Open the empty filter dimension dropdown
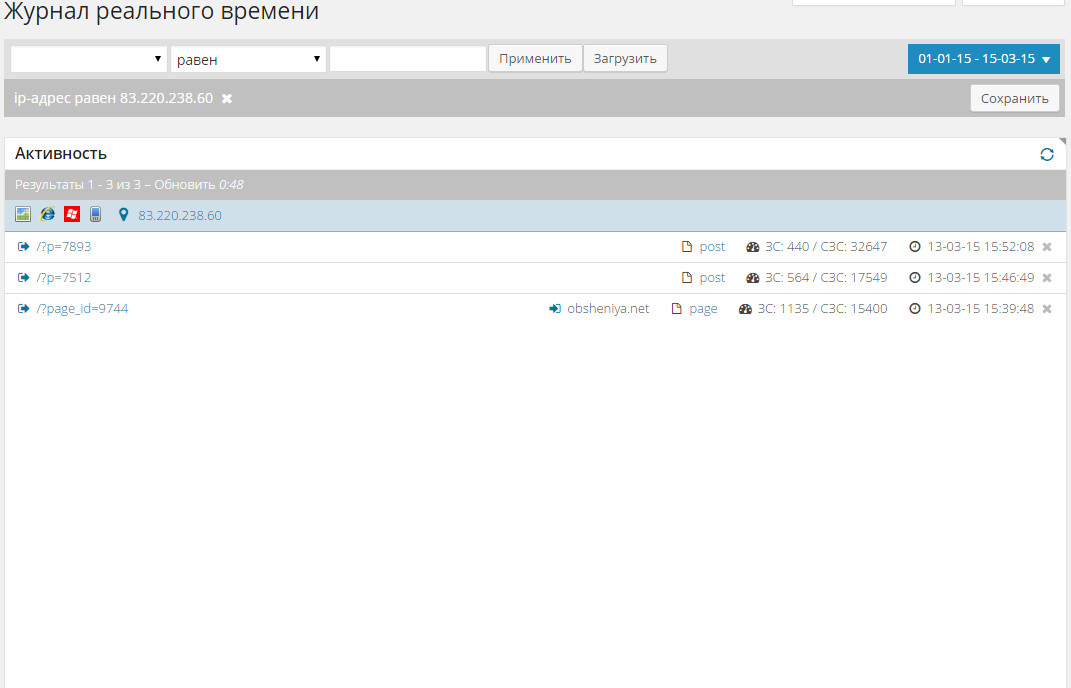Viewport: 1071px width, 688px height. (x=89, y=59)
